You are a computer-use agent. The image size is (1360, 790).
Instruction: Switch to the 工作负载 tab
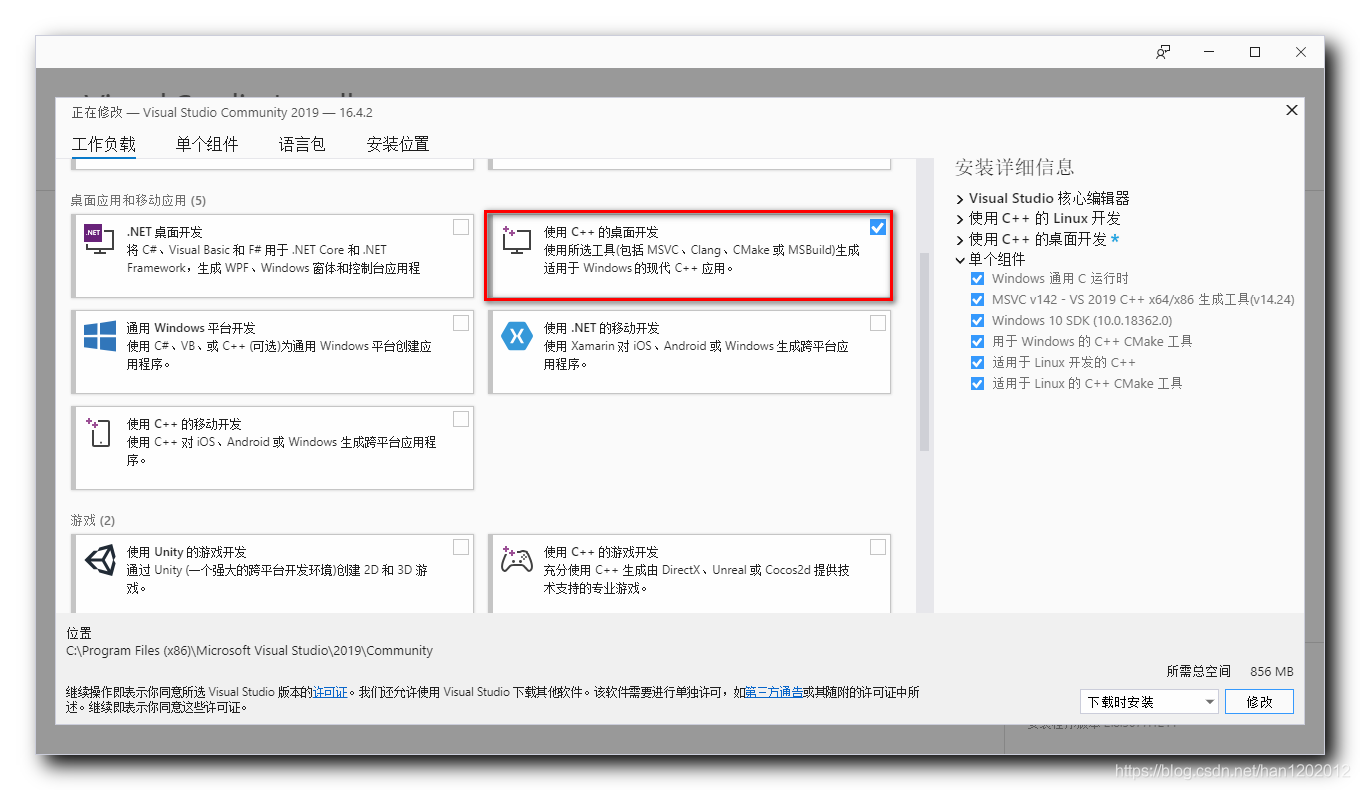(104, 144)
